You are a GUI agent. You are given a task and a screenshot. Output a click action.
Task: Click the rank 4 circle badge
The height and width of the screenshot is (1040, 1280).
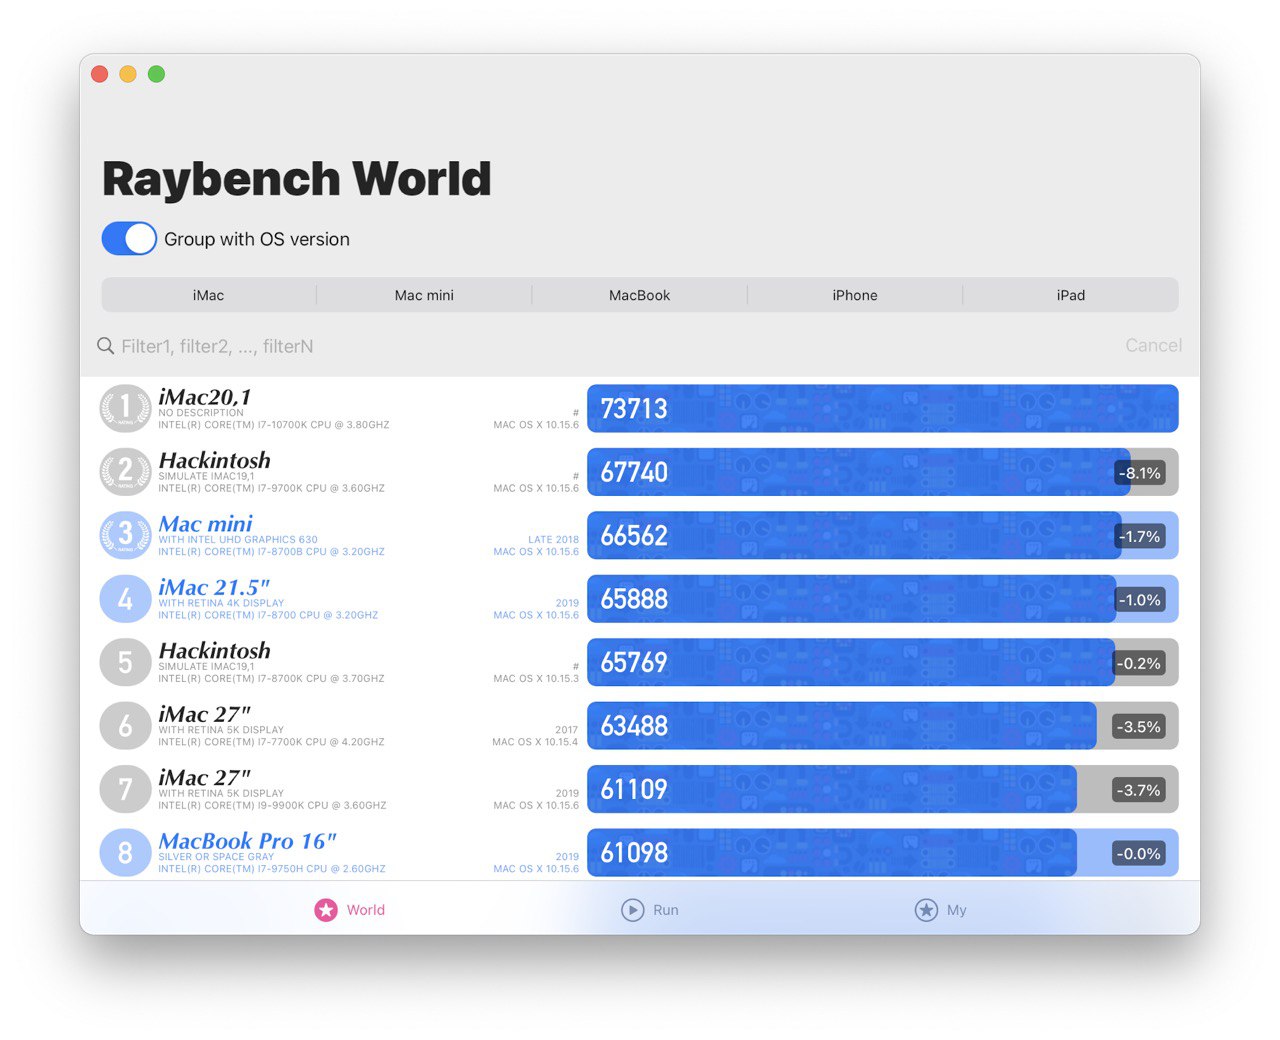click(x=125, y=599)
